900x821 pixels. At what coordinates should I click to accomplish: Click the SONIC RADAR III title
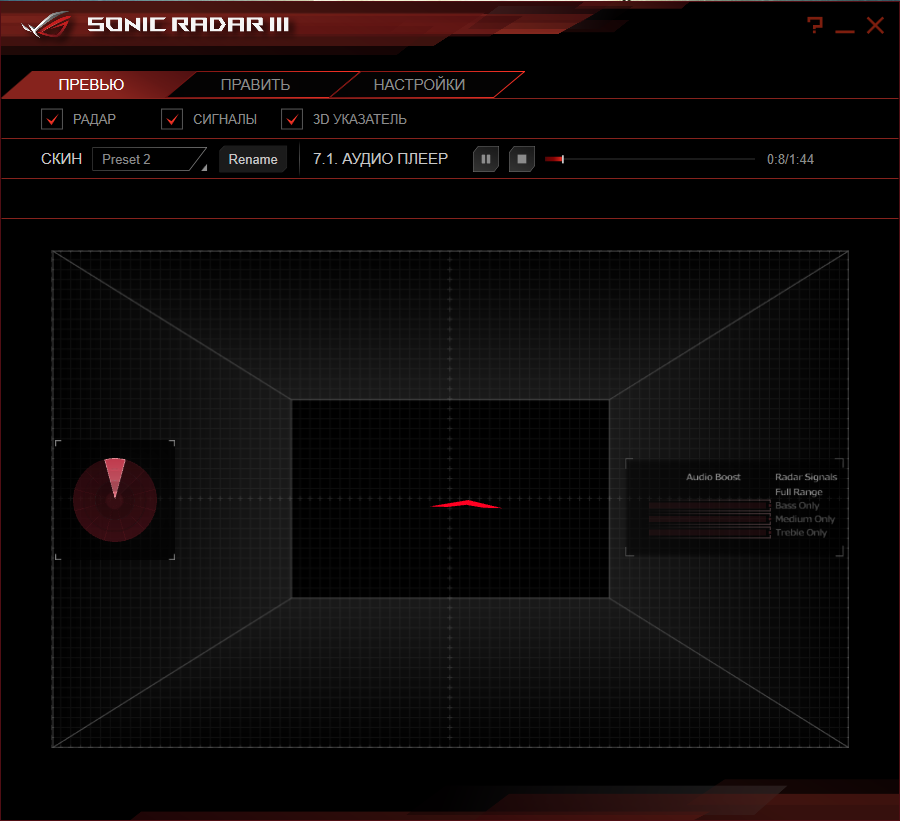pos(188,25)
